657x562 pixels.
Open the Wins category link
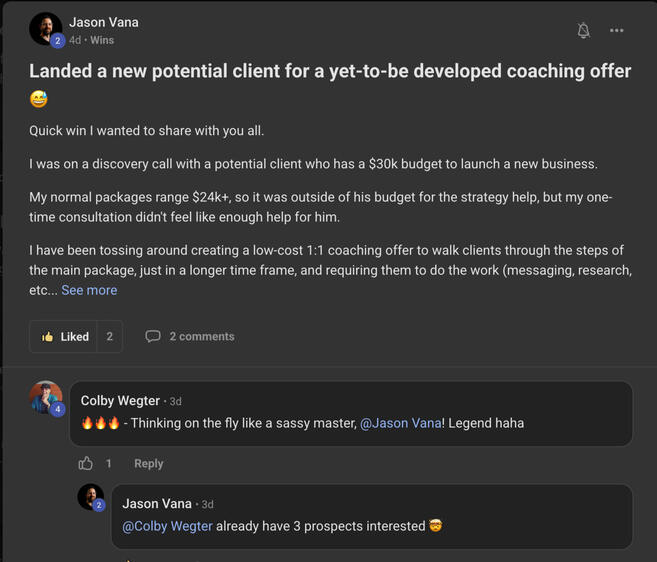click(102, 40)
